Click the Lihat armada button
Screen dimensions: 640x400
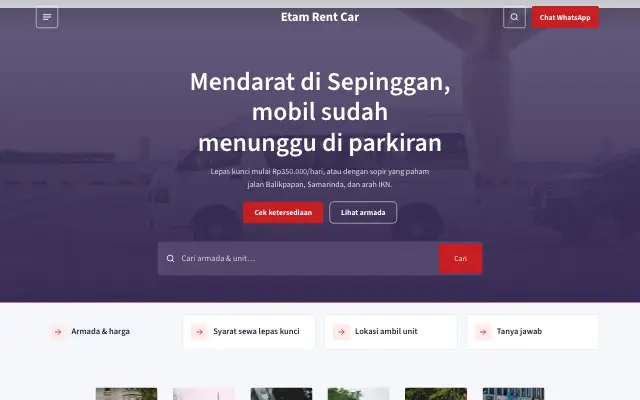click(363, 212)
